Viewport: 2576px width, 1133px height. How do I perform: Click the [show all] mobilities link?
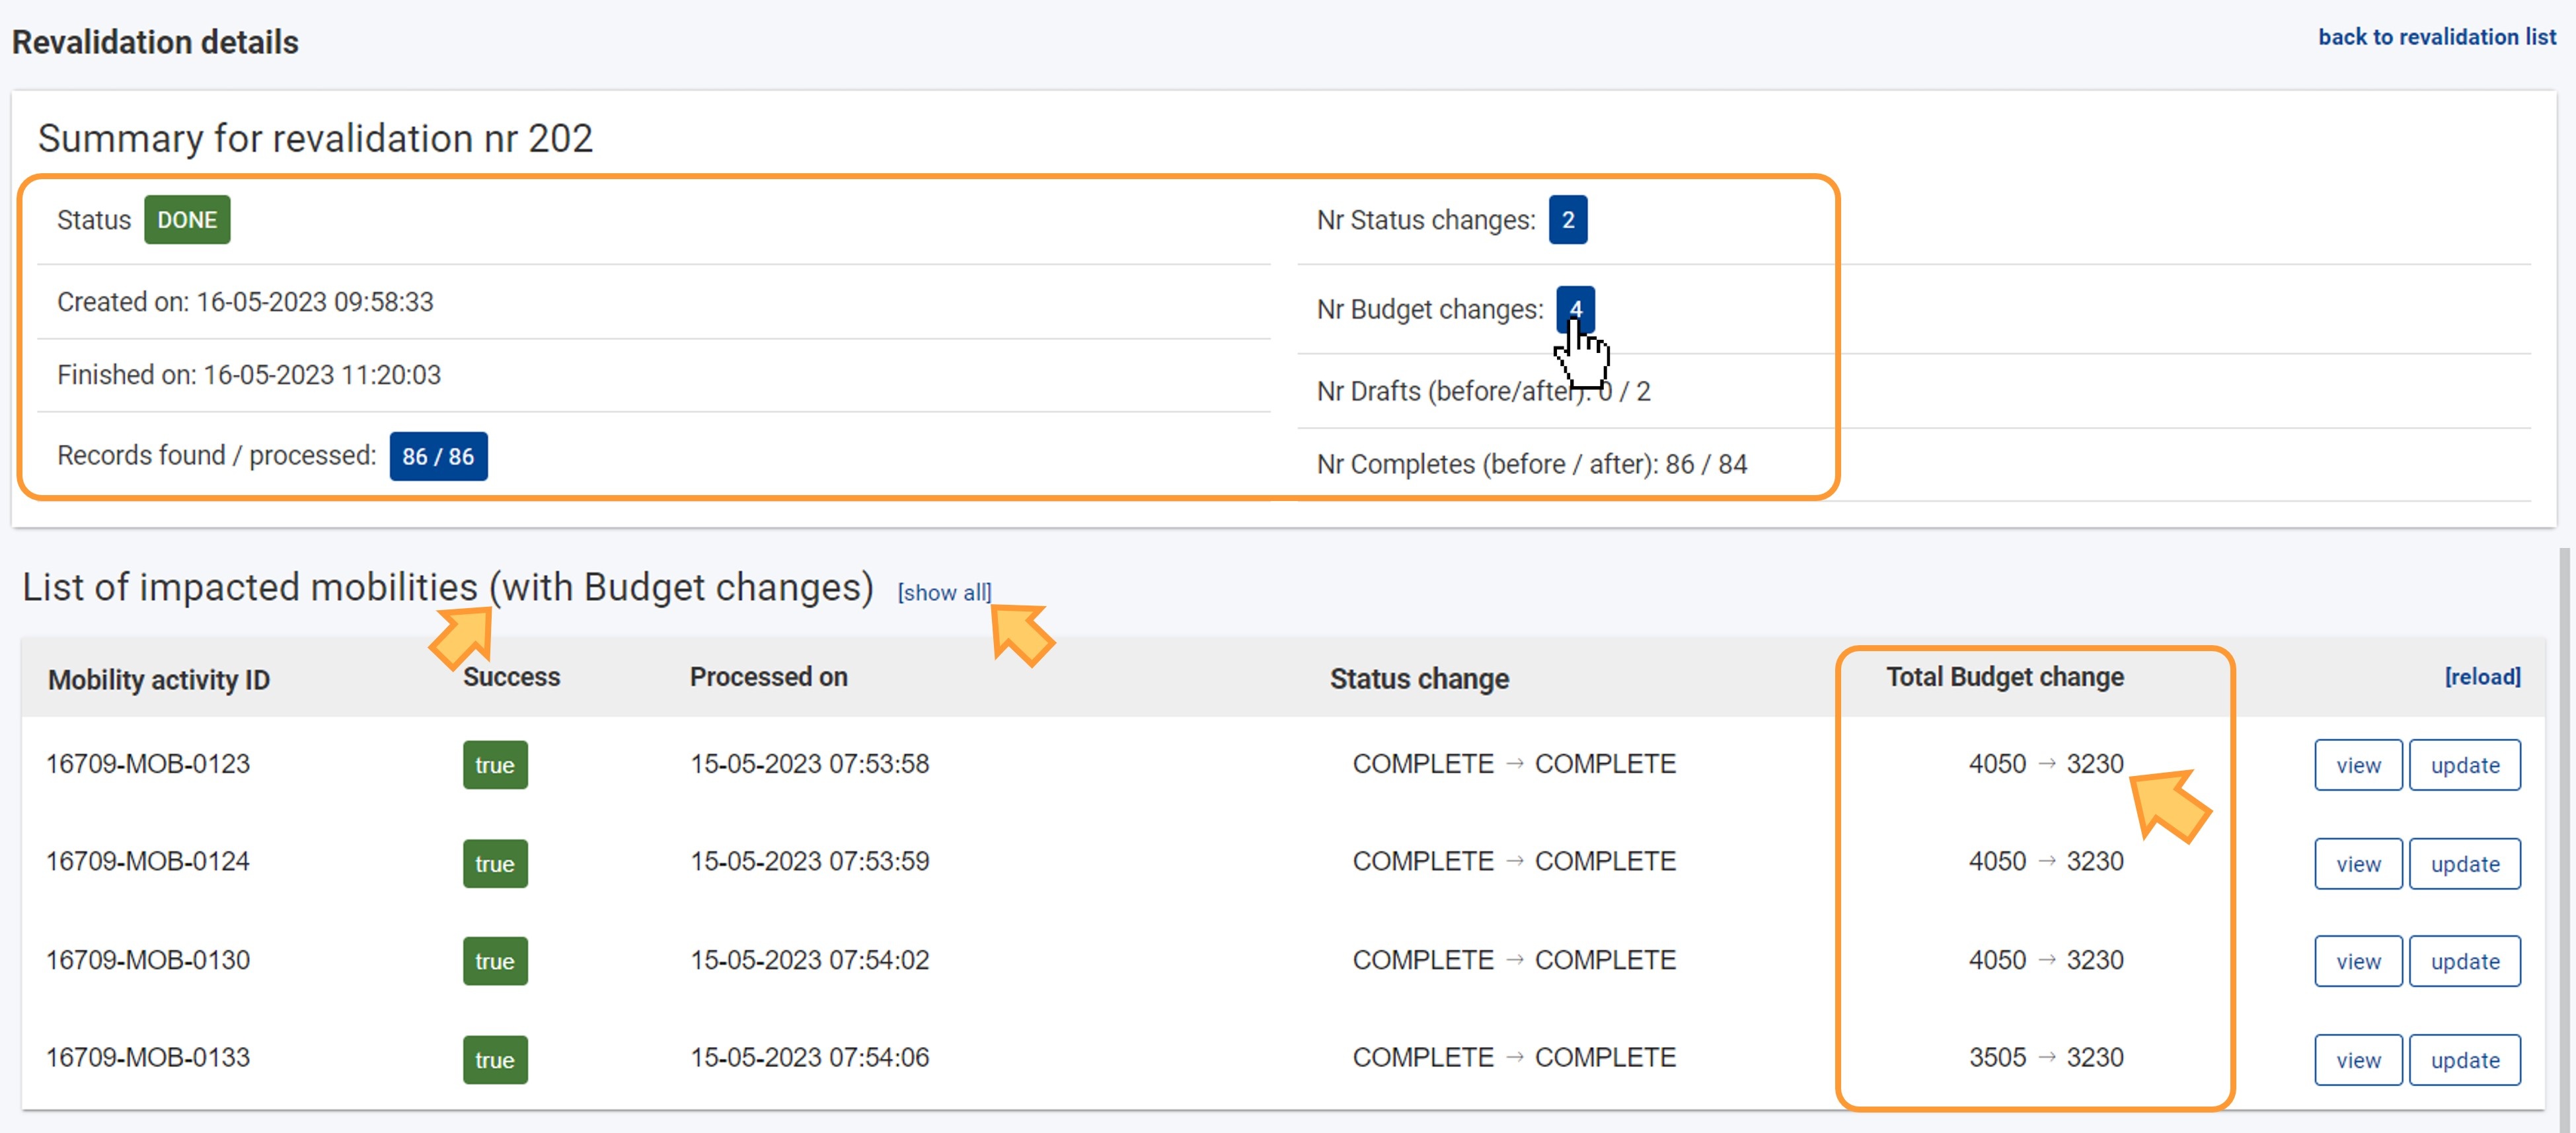pos(943,592)
